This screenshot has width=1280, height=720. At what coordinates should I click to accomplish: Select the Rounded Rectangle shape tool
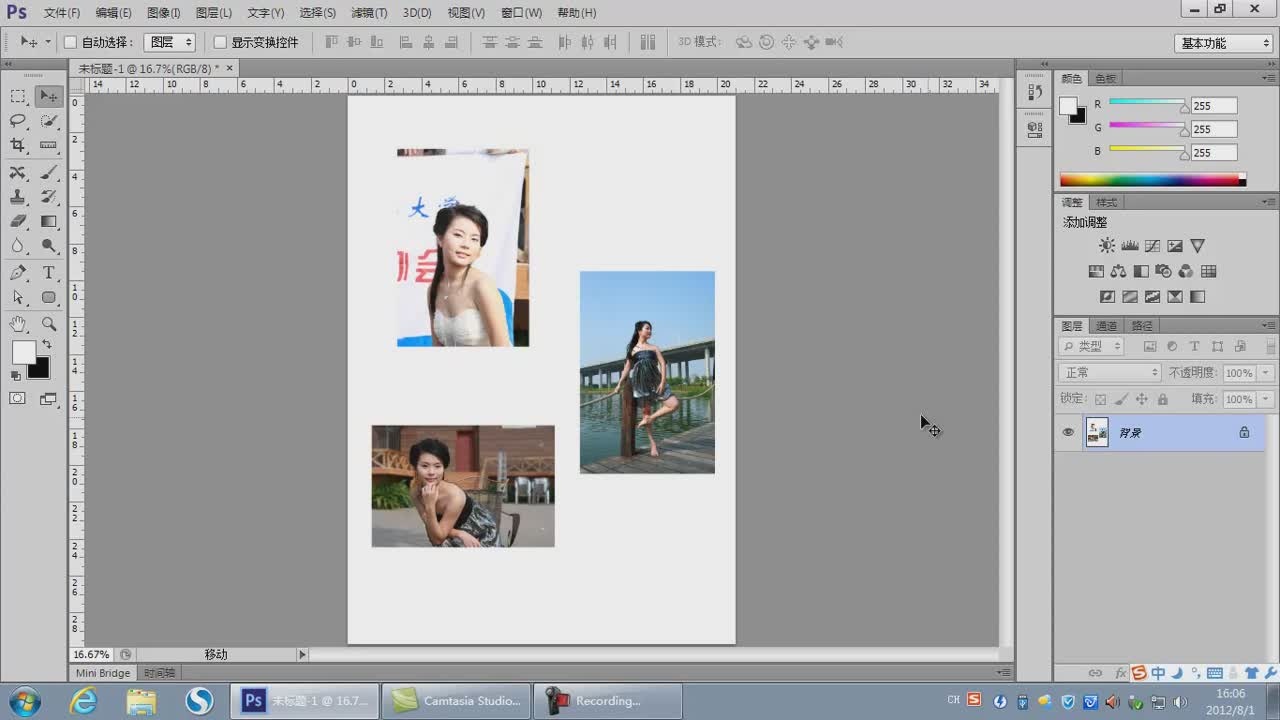pyautogui.click(x=48, y=298)
